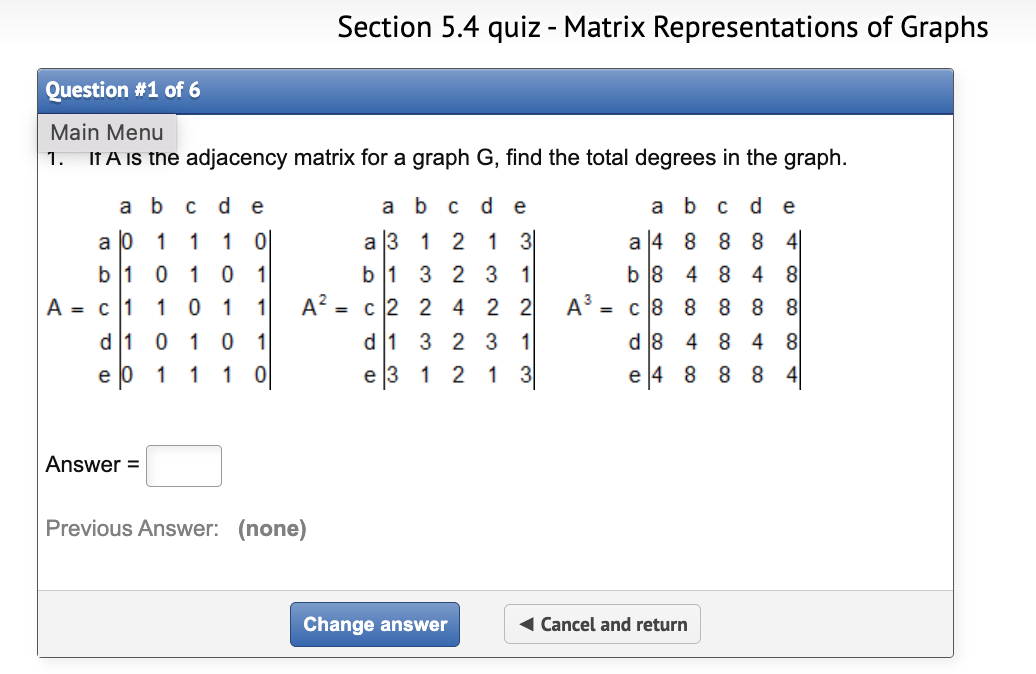Screen dimensions: 1036x674
Task: Click row label e in matrix A
Action: [x=104, y=377]
